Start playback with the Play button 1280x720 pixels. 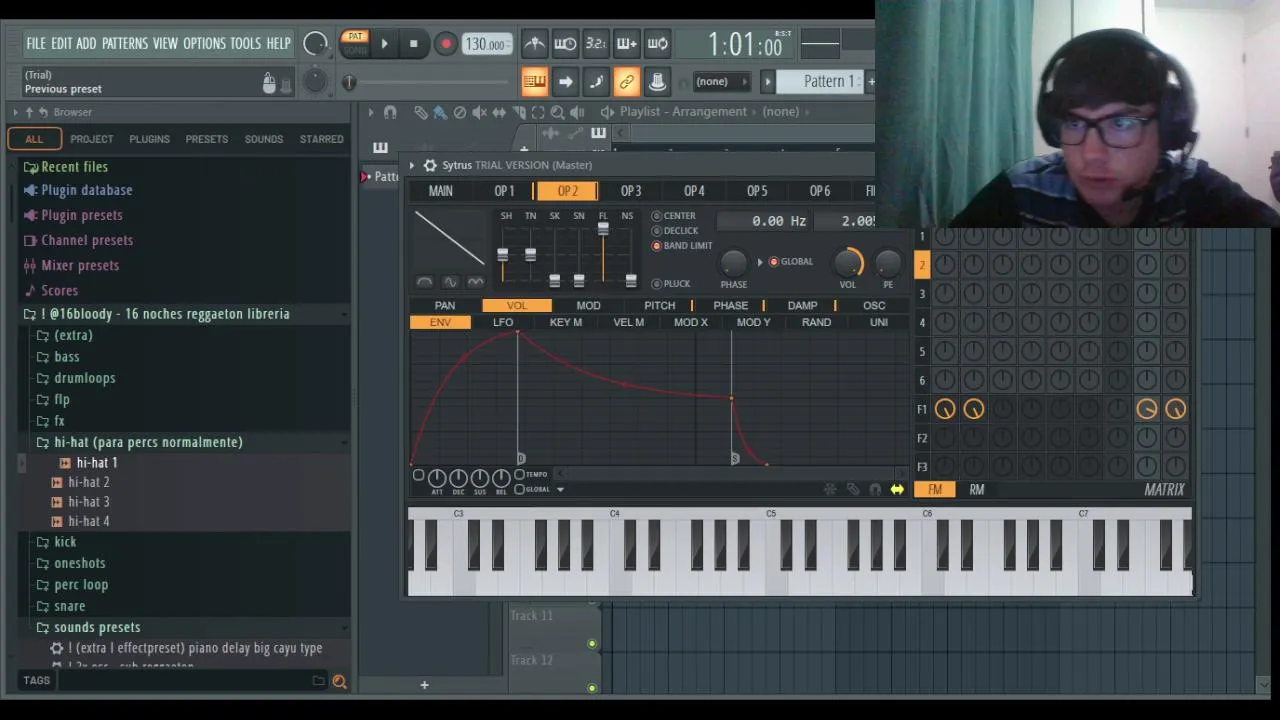coord(384,44)
